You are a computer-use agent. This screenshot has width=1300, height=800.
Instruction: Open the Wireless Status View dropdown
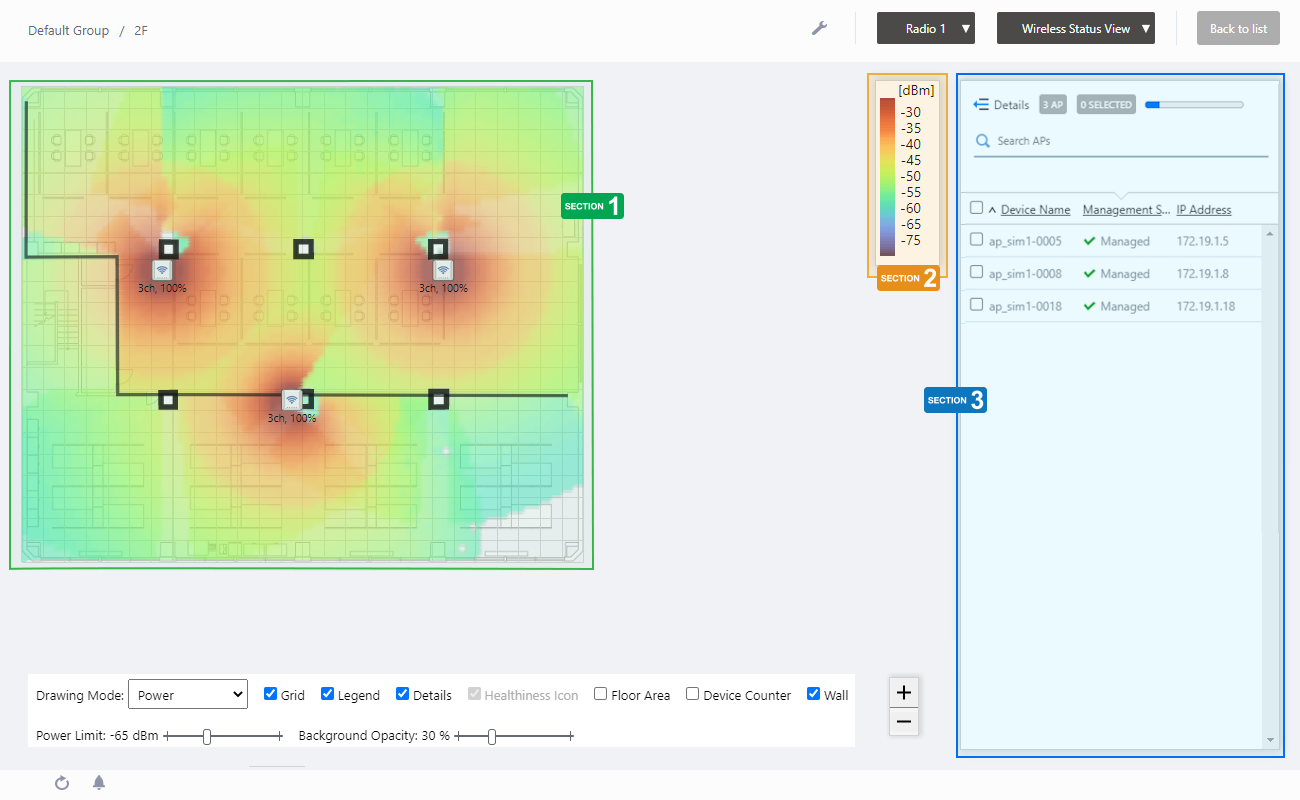coord(1075,29)
